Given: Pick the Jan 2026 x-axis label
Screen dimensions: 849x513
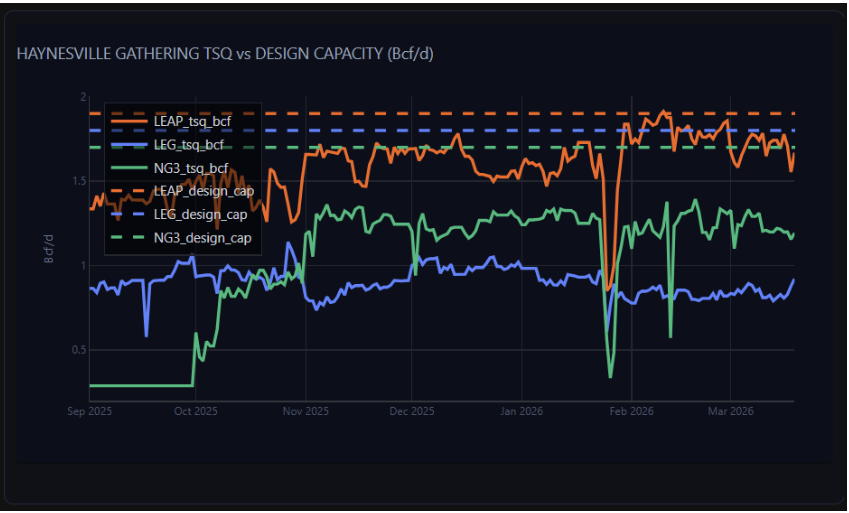Looking at the screenshot, I should pyautogui.click(x=521, y=411).
